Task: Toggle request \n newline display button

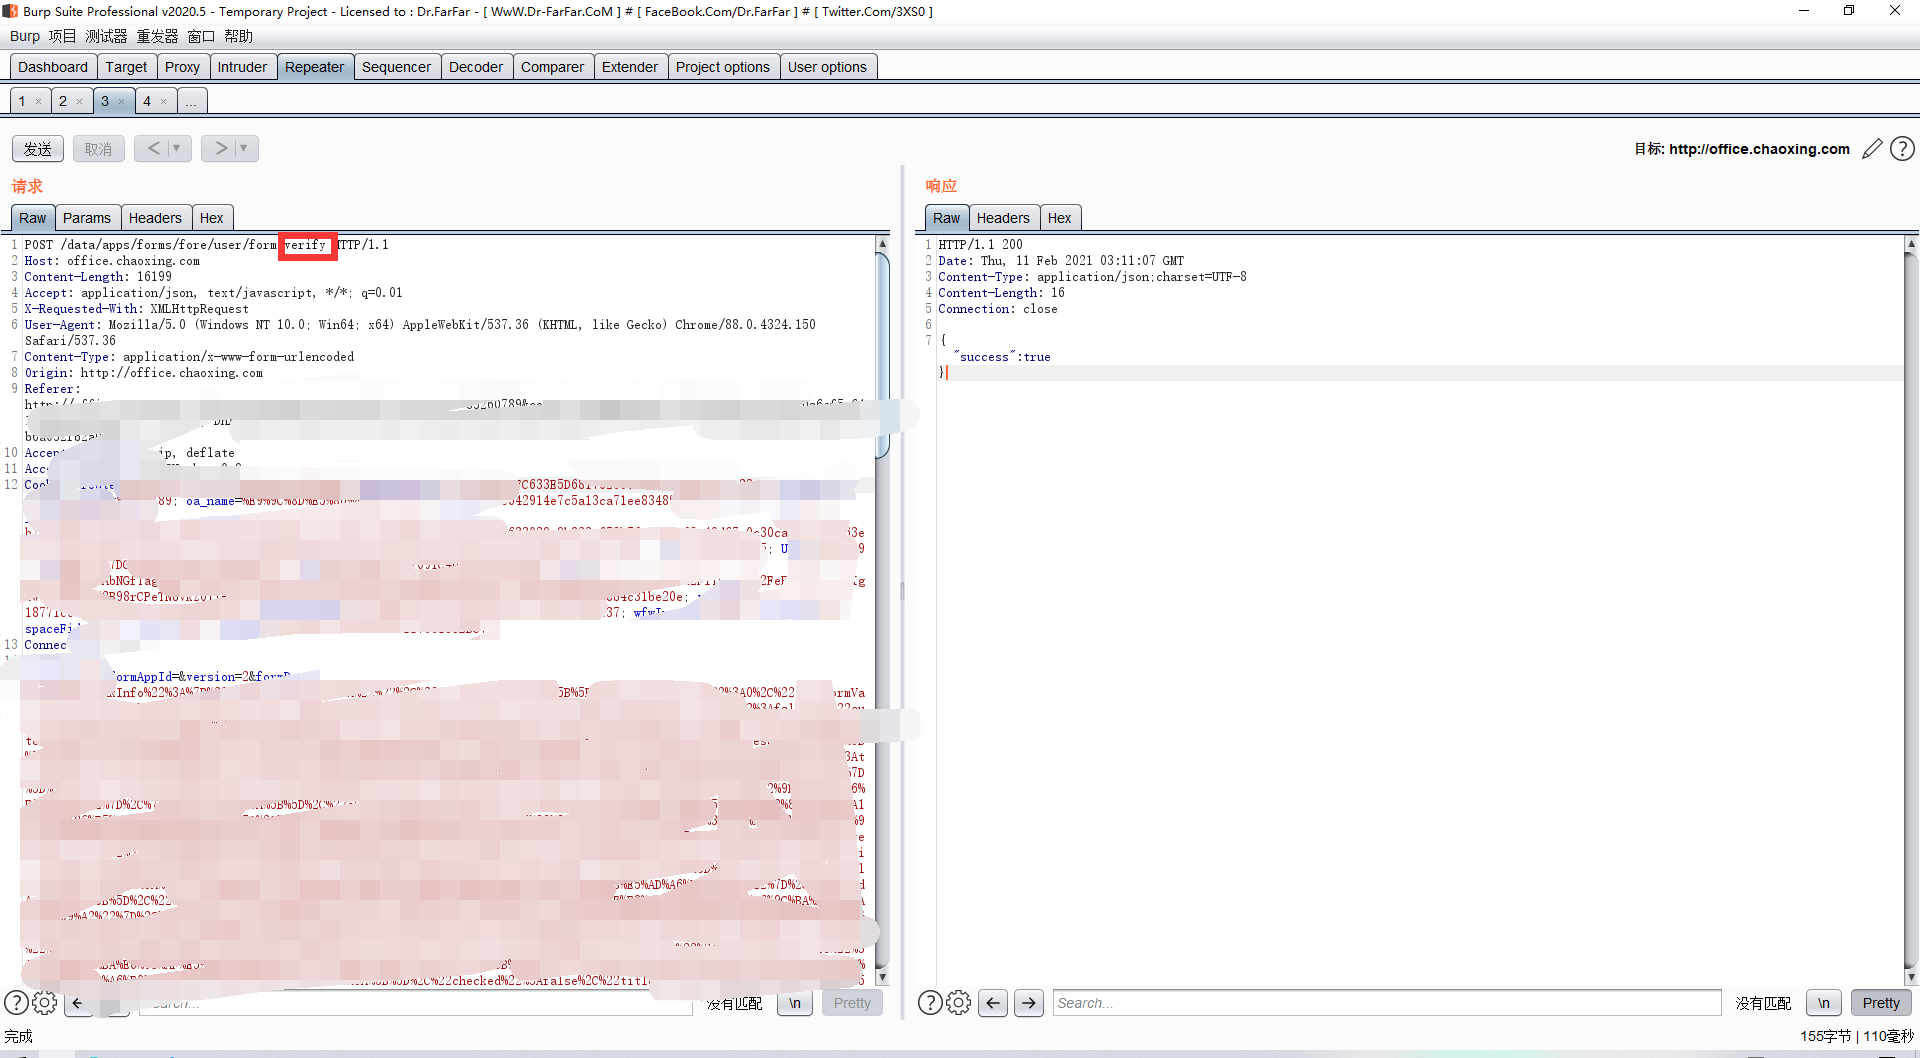Action: click(x=795, y=1003)
